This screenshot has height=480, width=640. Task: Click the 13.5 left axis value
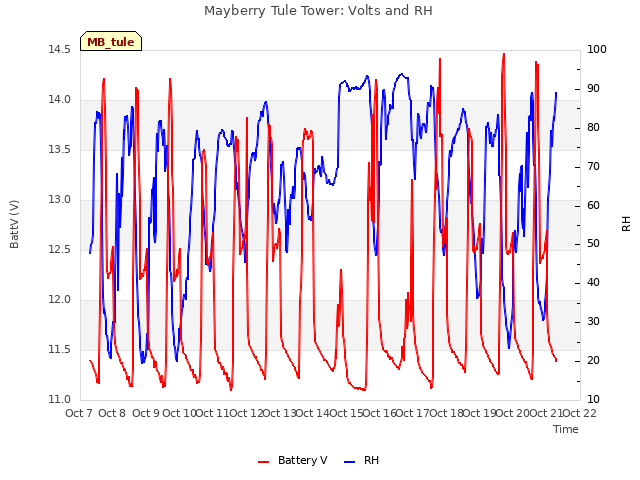59,149
